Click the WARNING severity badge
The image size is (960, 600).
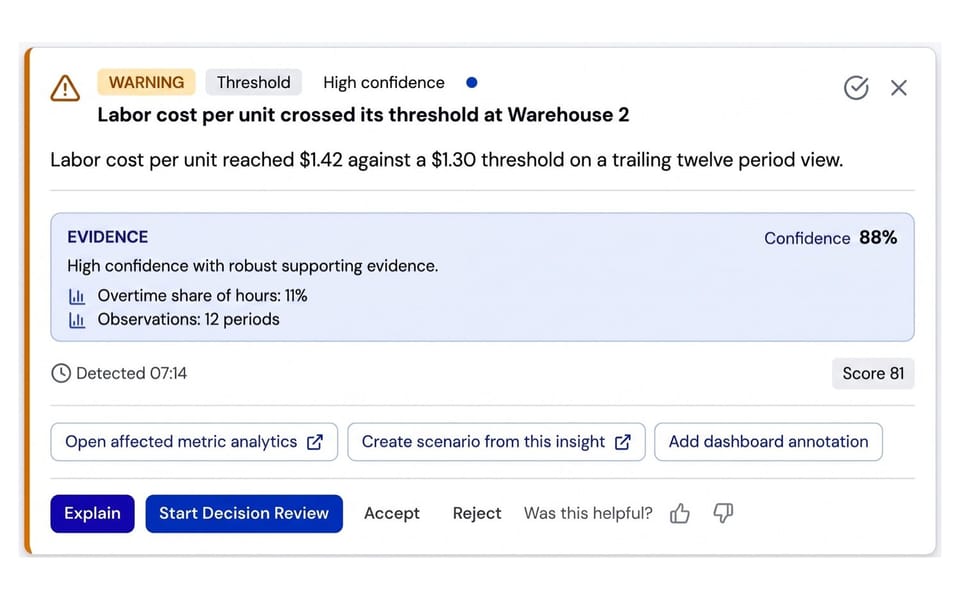tap(146, 82)
